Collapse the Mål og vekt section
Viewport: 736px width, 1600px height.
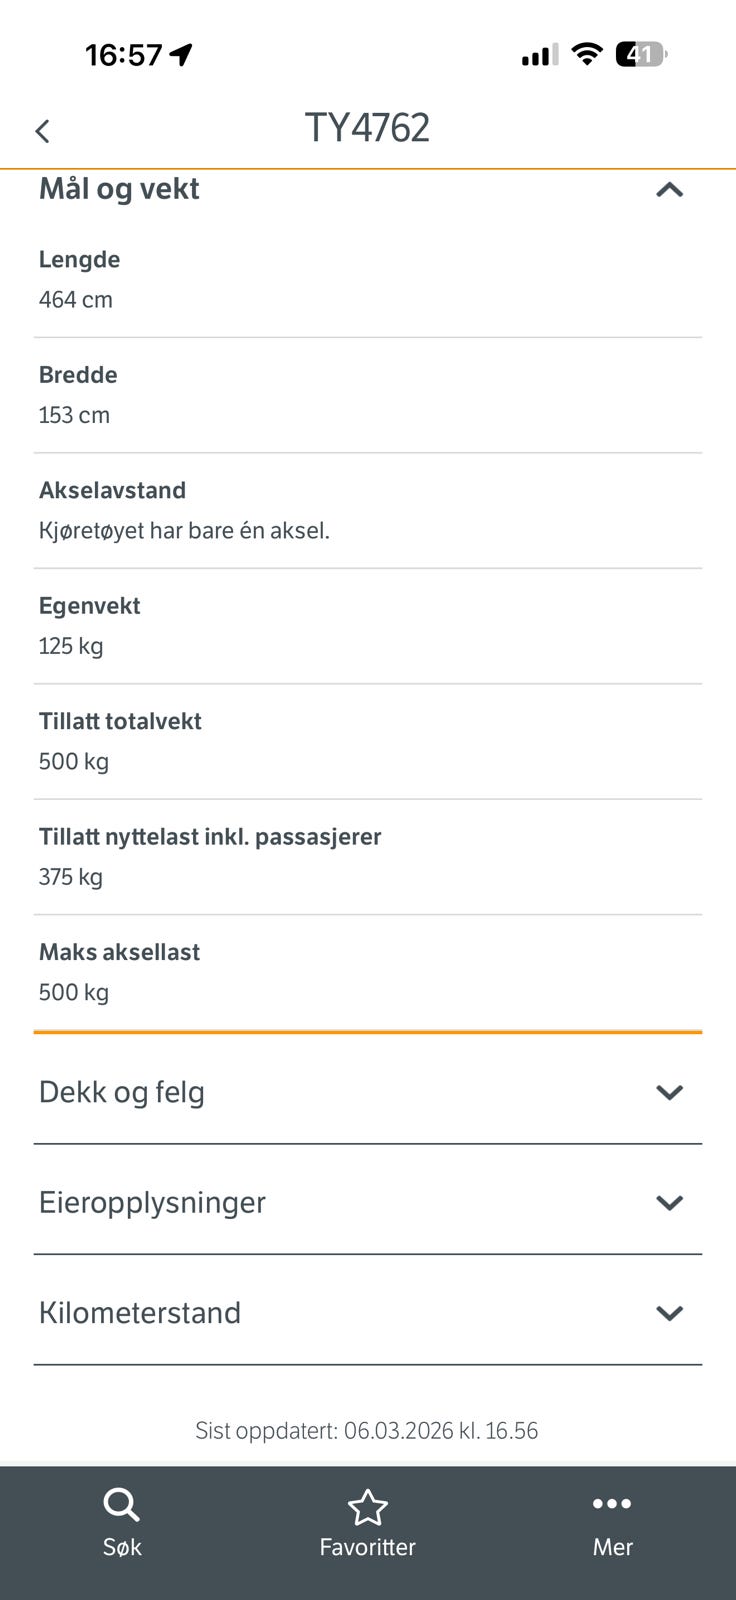(669, 190)
